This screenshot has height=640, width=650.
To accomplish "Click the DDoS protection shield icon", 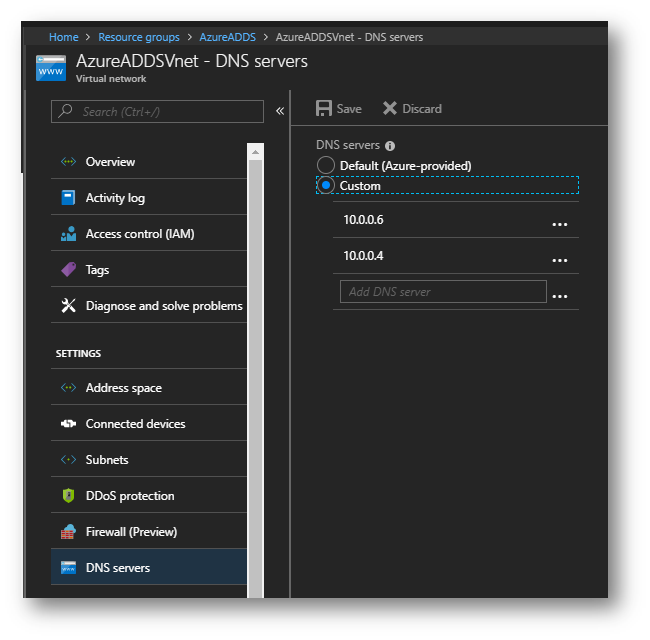I will tap(68, 496).
